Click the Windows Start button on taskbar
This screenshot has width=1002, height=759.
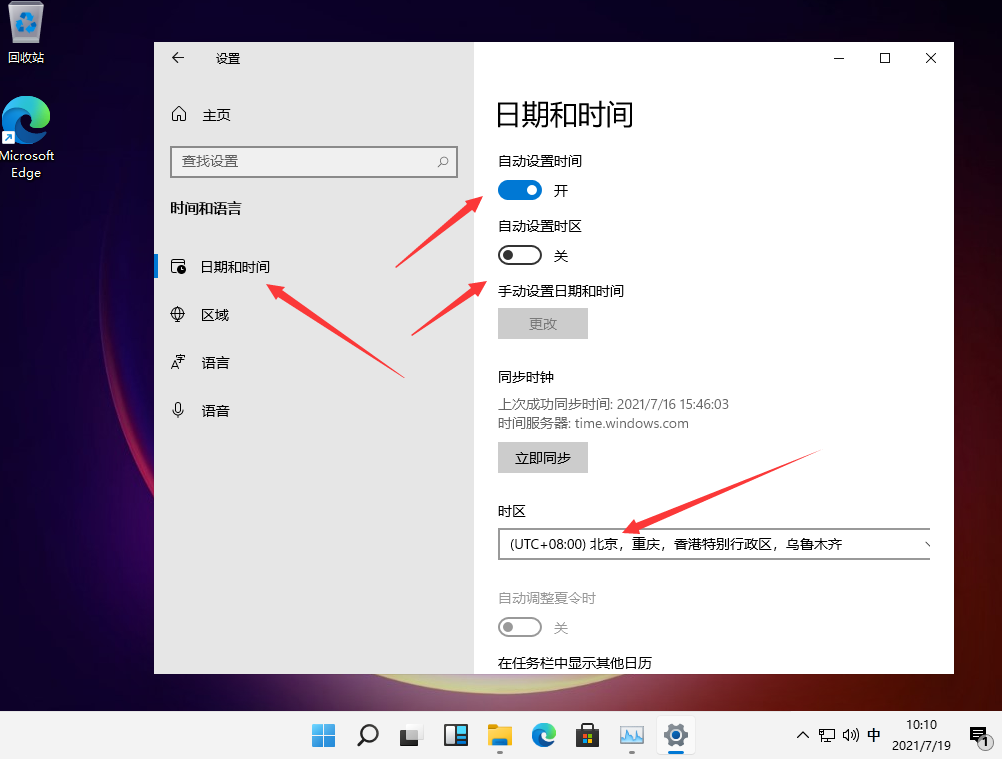tap(323, 735)
